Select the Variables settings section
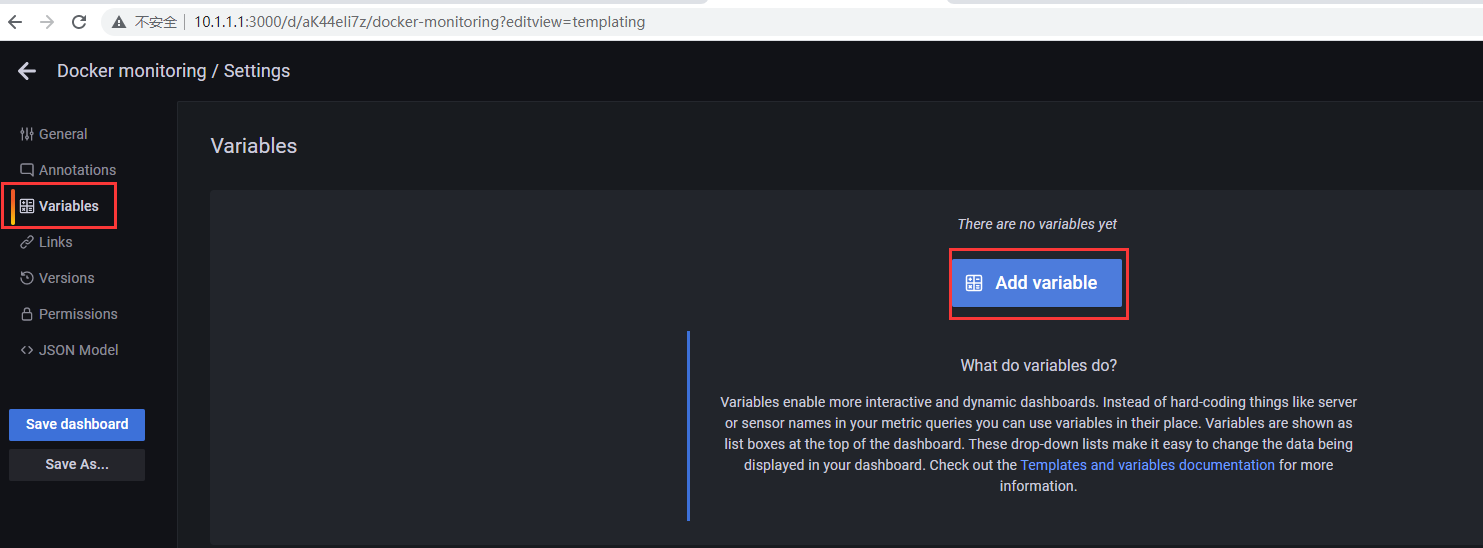The height and width of the screenshot is (548, 1483). pos(68,206)
